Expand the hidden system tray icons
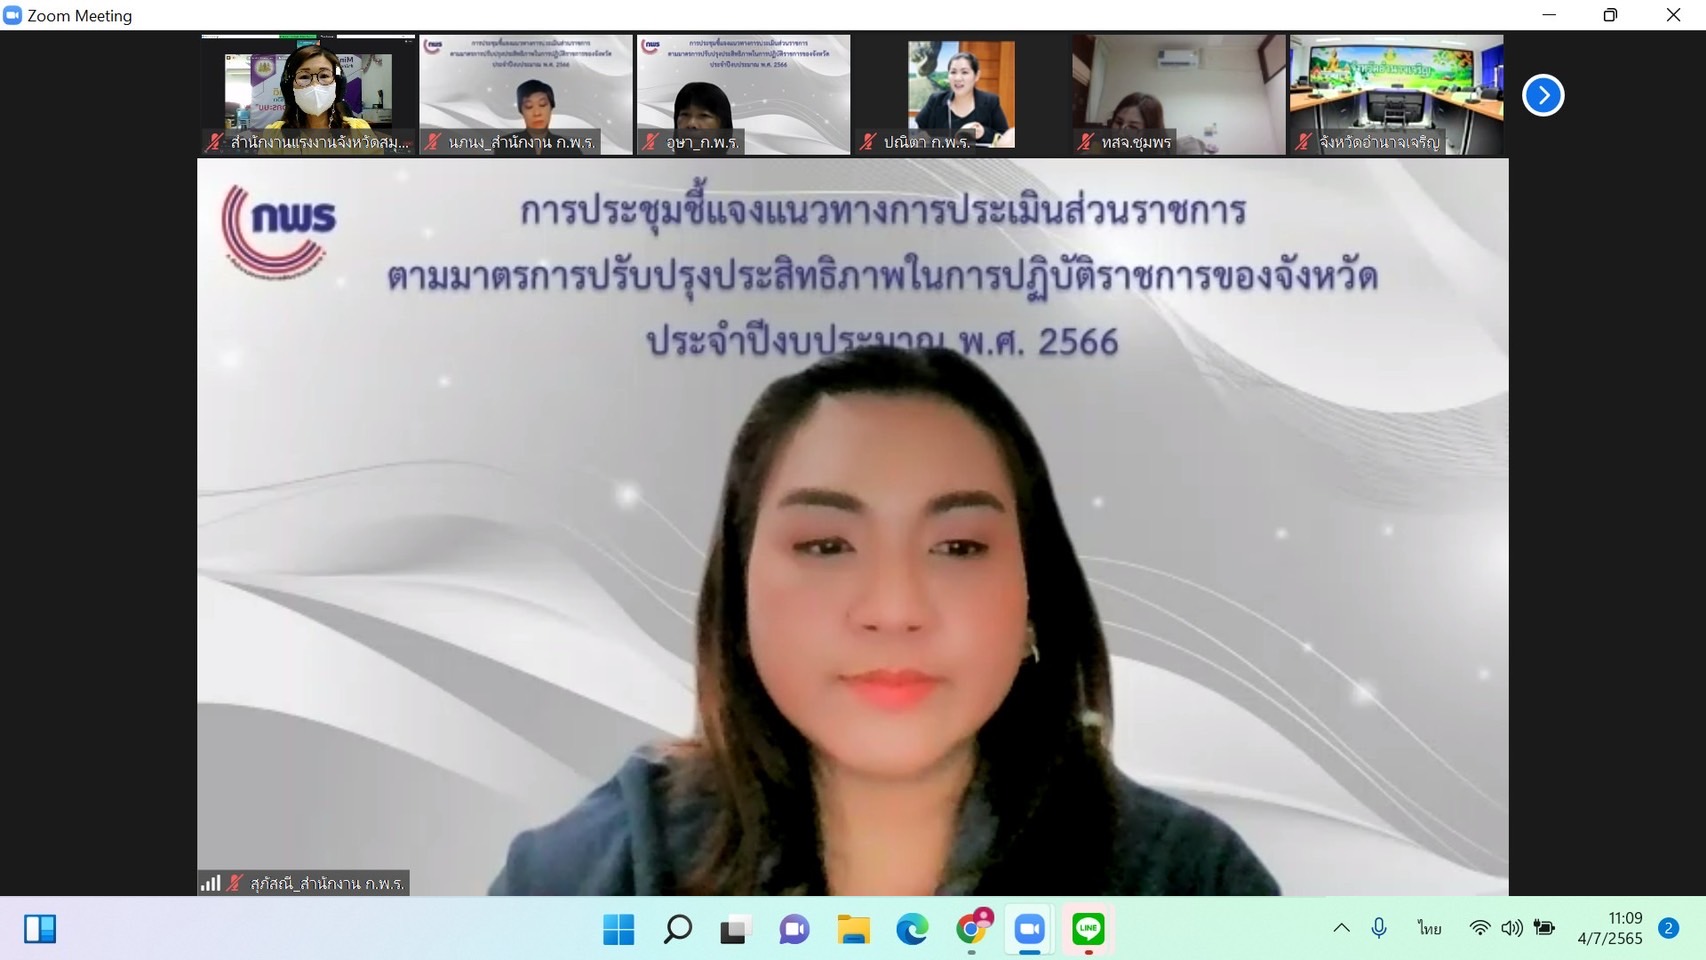1706x960 pixels. [x=1341, y=928]
